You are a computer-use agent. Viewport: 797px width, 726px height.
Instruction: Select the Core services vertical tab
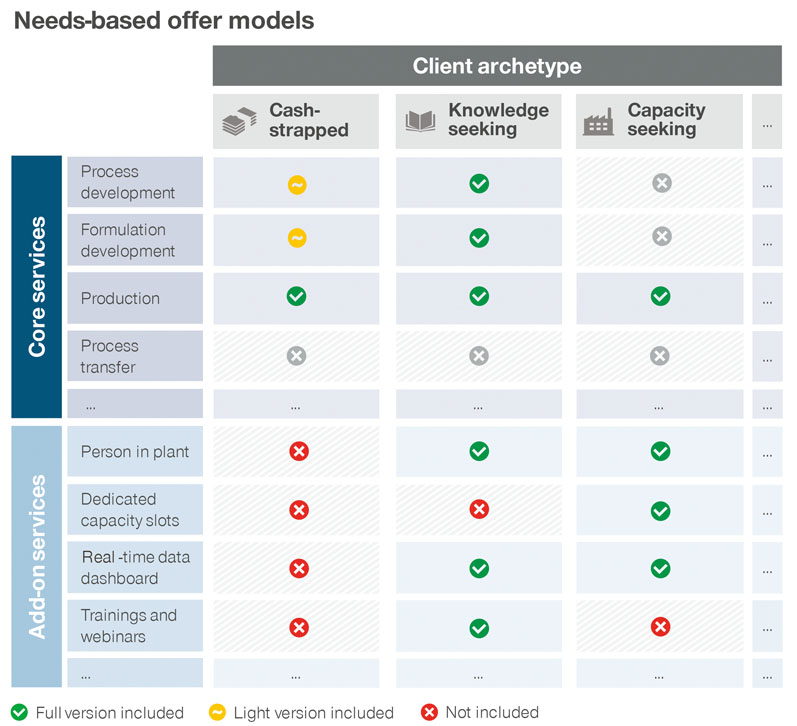(37, 286)
